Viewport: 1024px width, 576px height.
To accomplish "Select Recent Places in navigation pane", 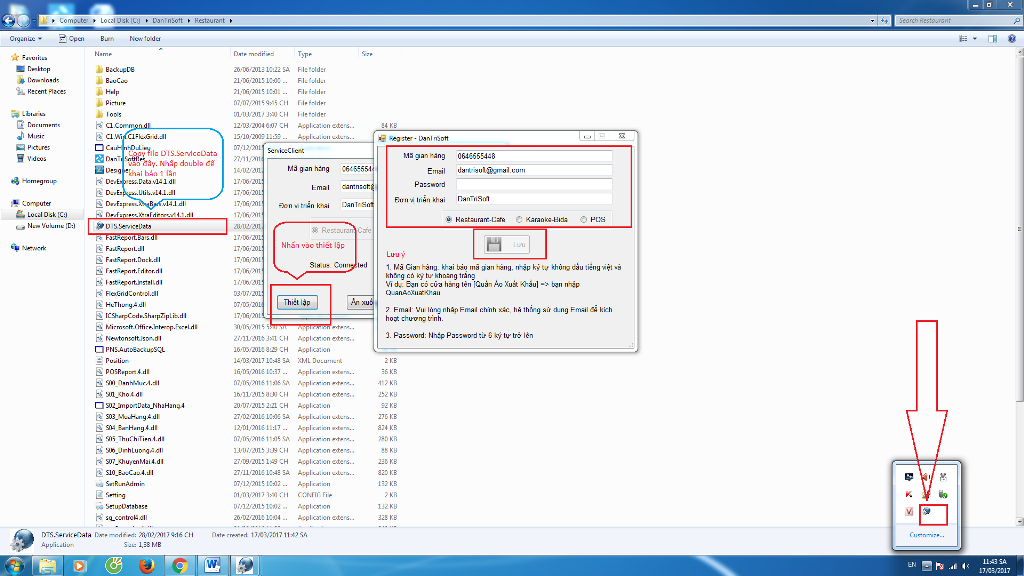I will (x=46, y=91).
